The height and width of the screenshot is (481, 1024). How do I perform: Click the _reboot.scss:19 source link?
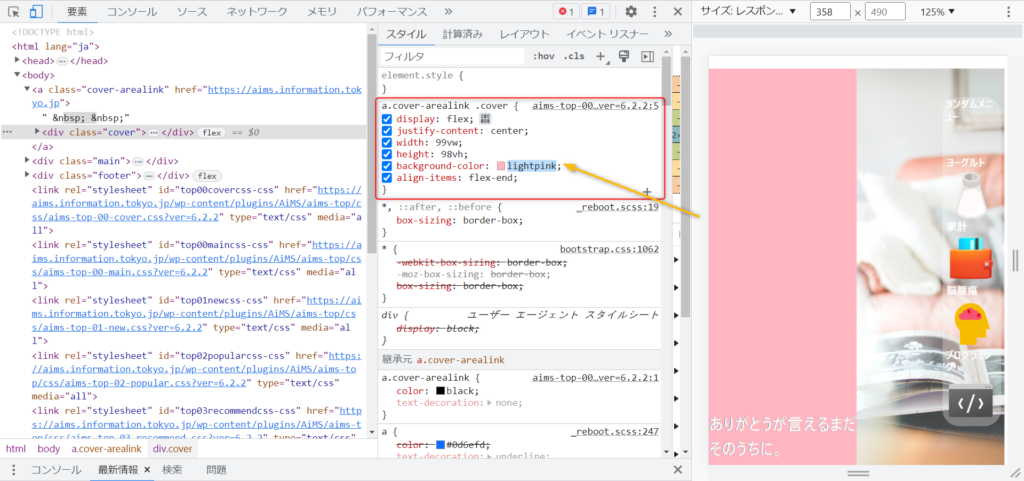click(x=617, y=208)
